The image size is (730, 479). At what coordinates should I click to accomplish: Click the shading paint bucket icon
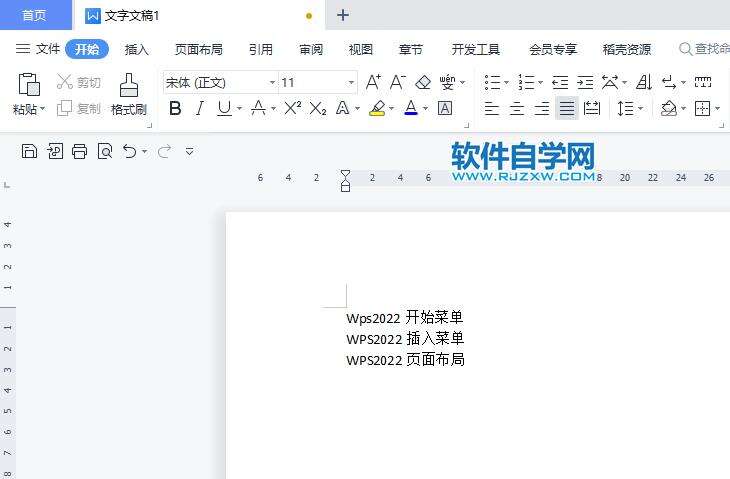point(669,108)
